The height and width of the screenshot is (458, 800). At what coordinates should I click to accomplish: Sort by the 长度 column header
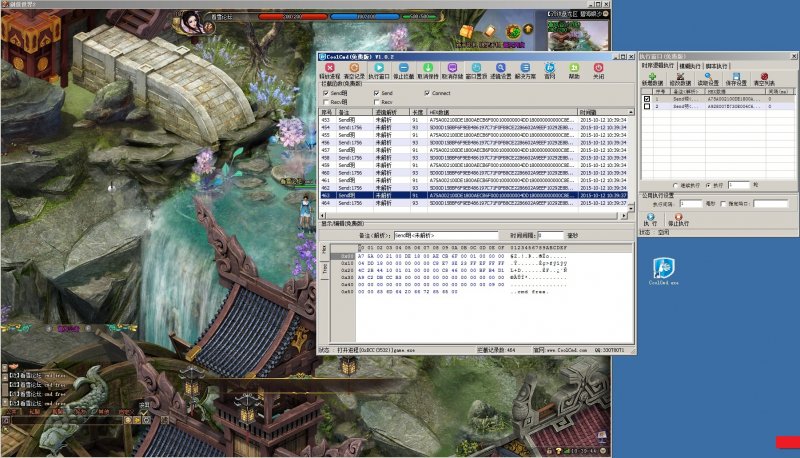(x=418, y=112)
